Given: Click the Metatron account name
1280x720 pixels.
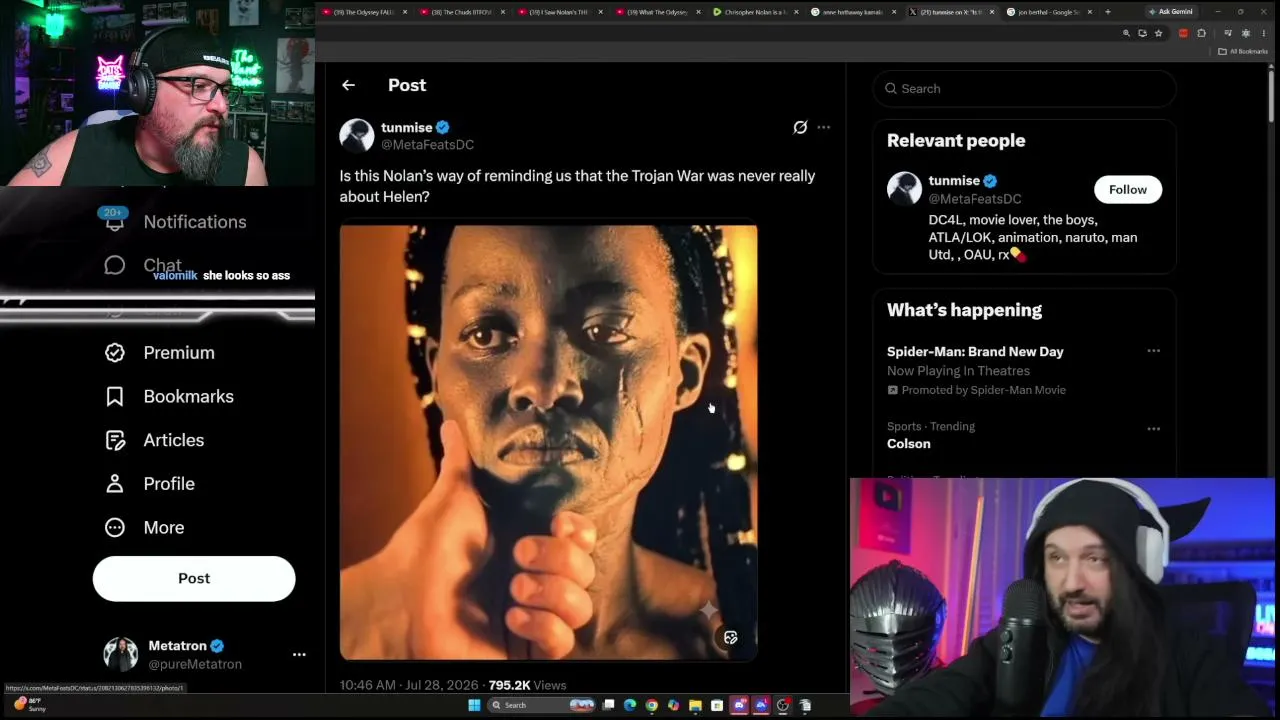Looking at the screenshot, I should pyautogui.click(x=178, y=646).
